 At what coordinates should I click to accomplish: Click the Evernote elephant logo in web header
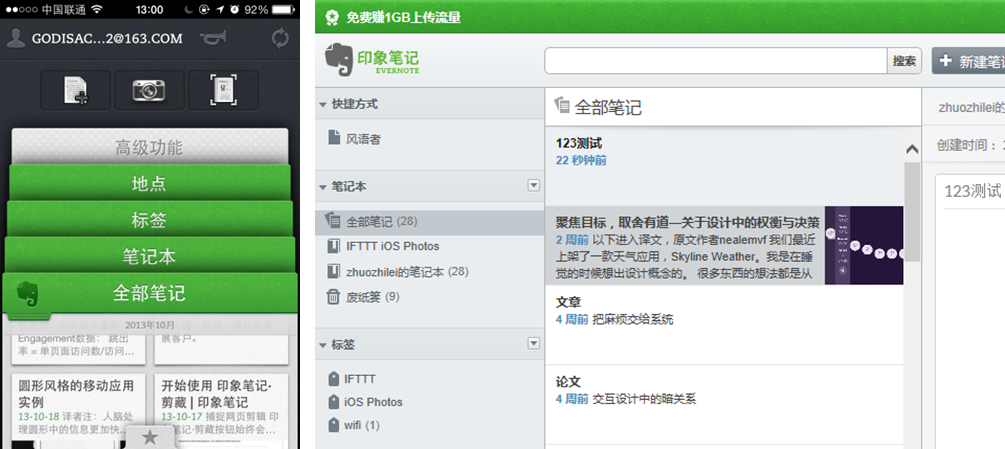pos(340,60)
